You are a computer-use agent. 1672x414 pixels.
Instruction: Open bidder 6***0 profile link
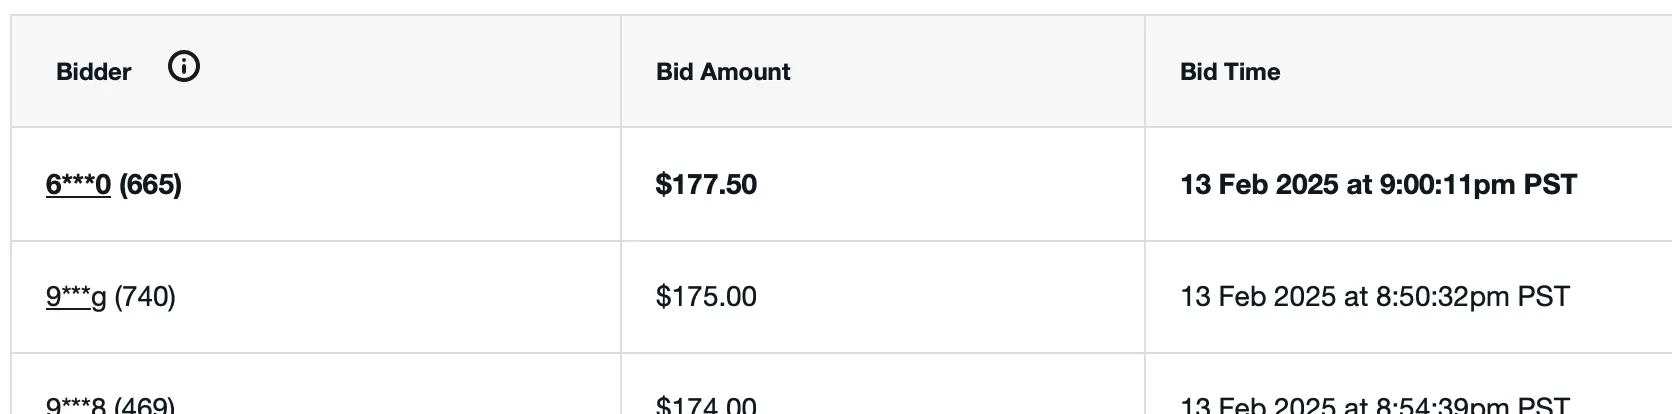(x=78, y=185)
